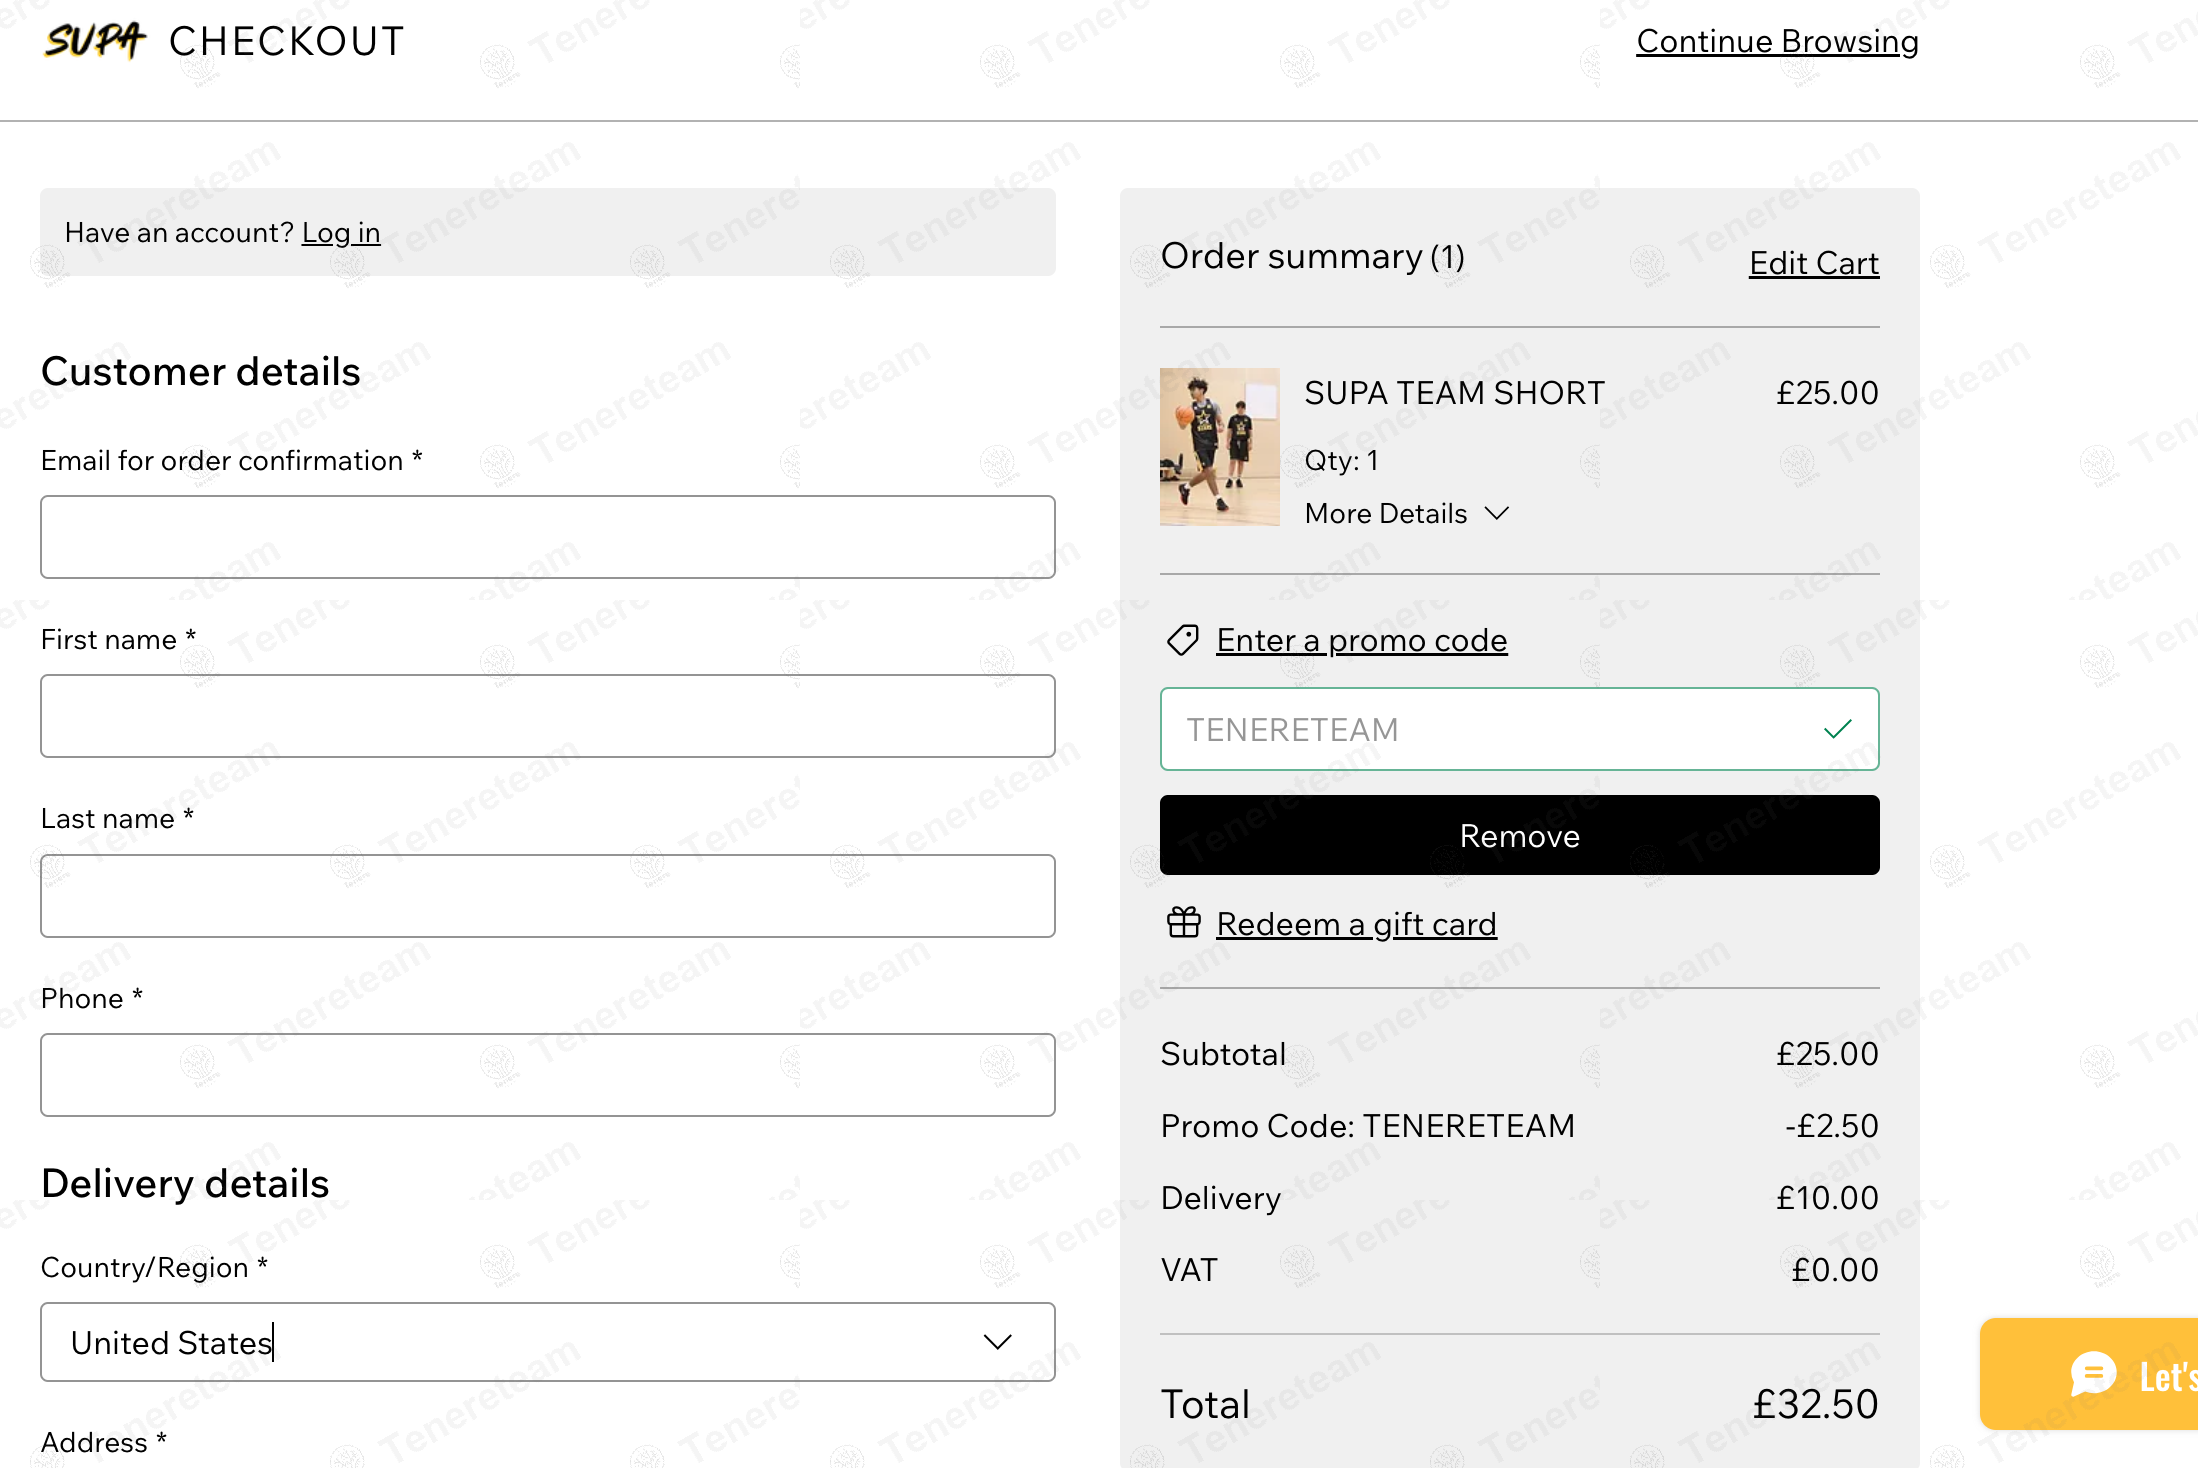The width and height of the screenshot is (2198, 1468).
Task: Click the TENERETEAM promo code field
Action: [1519, 729]
